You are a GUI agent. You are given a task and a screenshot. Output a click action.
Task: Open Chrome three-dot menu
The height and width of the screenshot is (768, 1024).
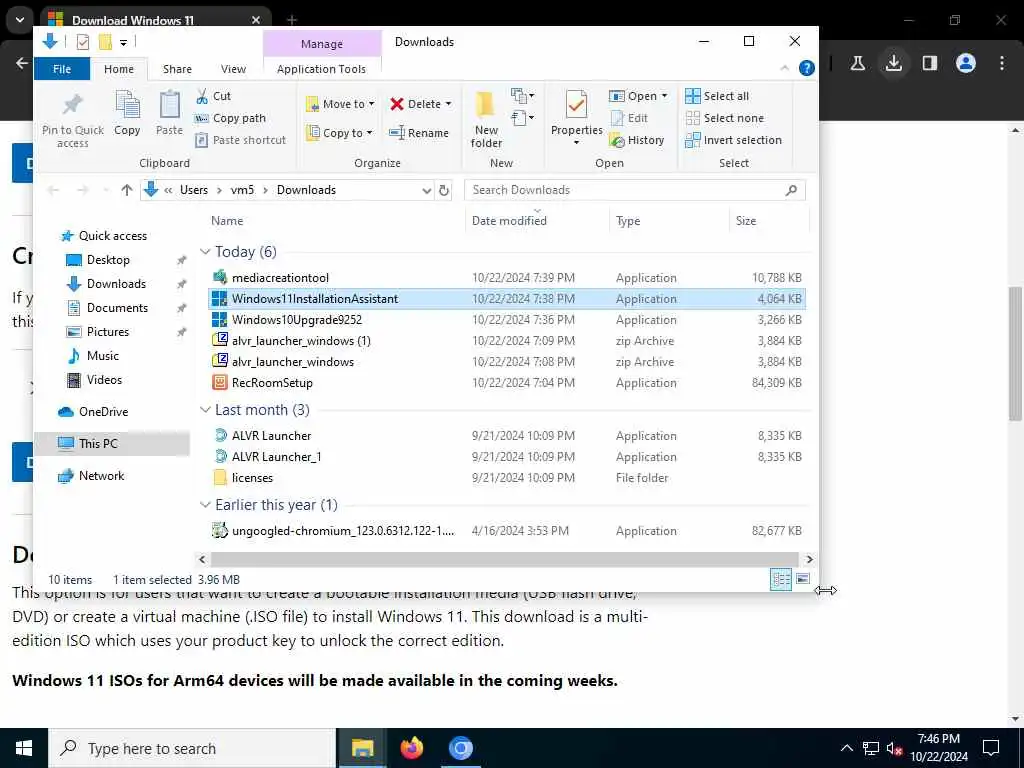(1002, 63)
